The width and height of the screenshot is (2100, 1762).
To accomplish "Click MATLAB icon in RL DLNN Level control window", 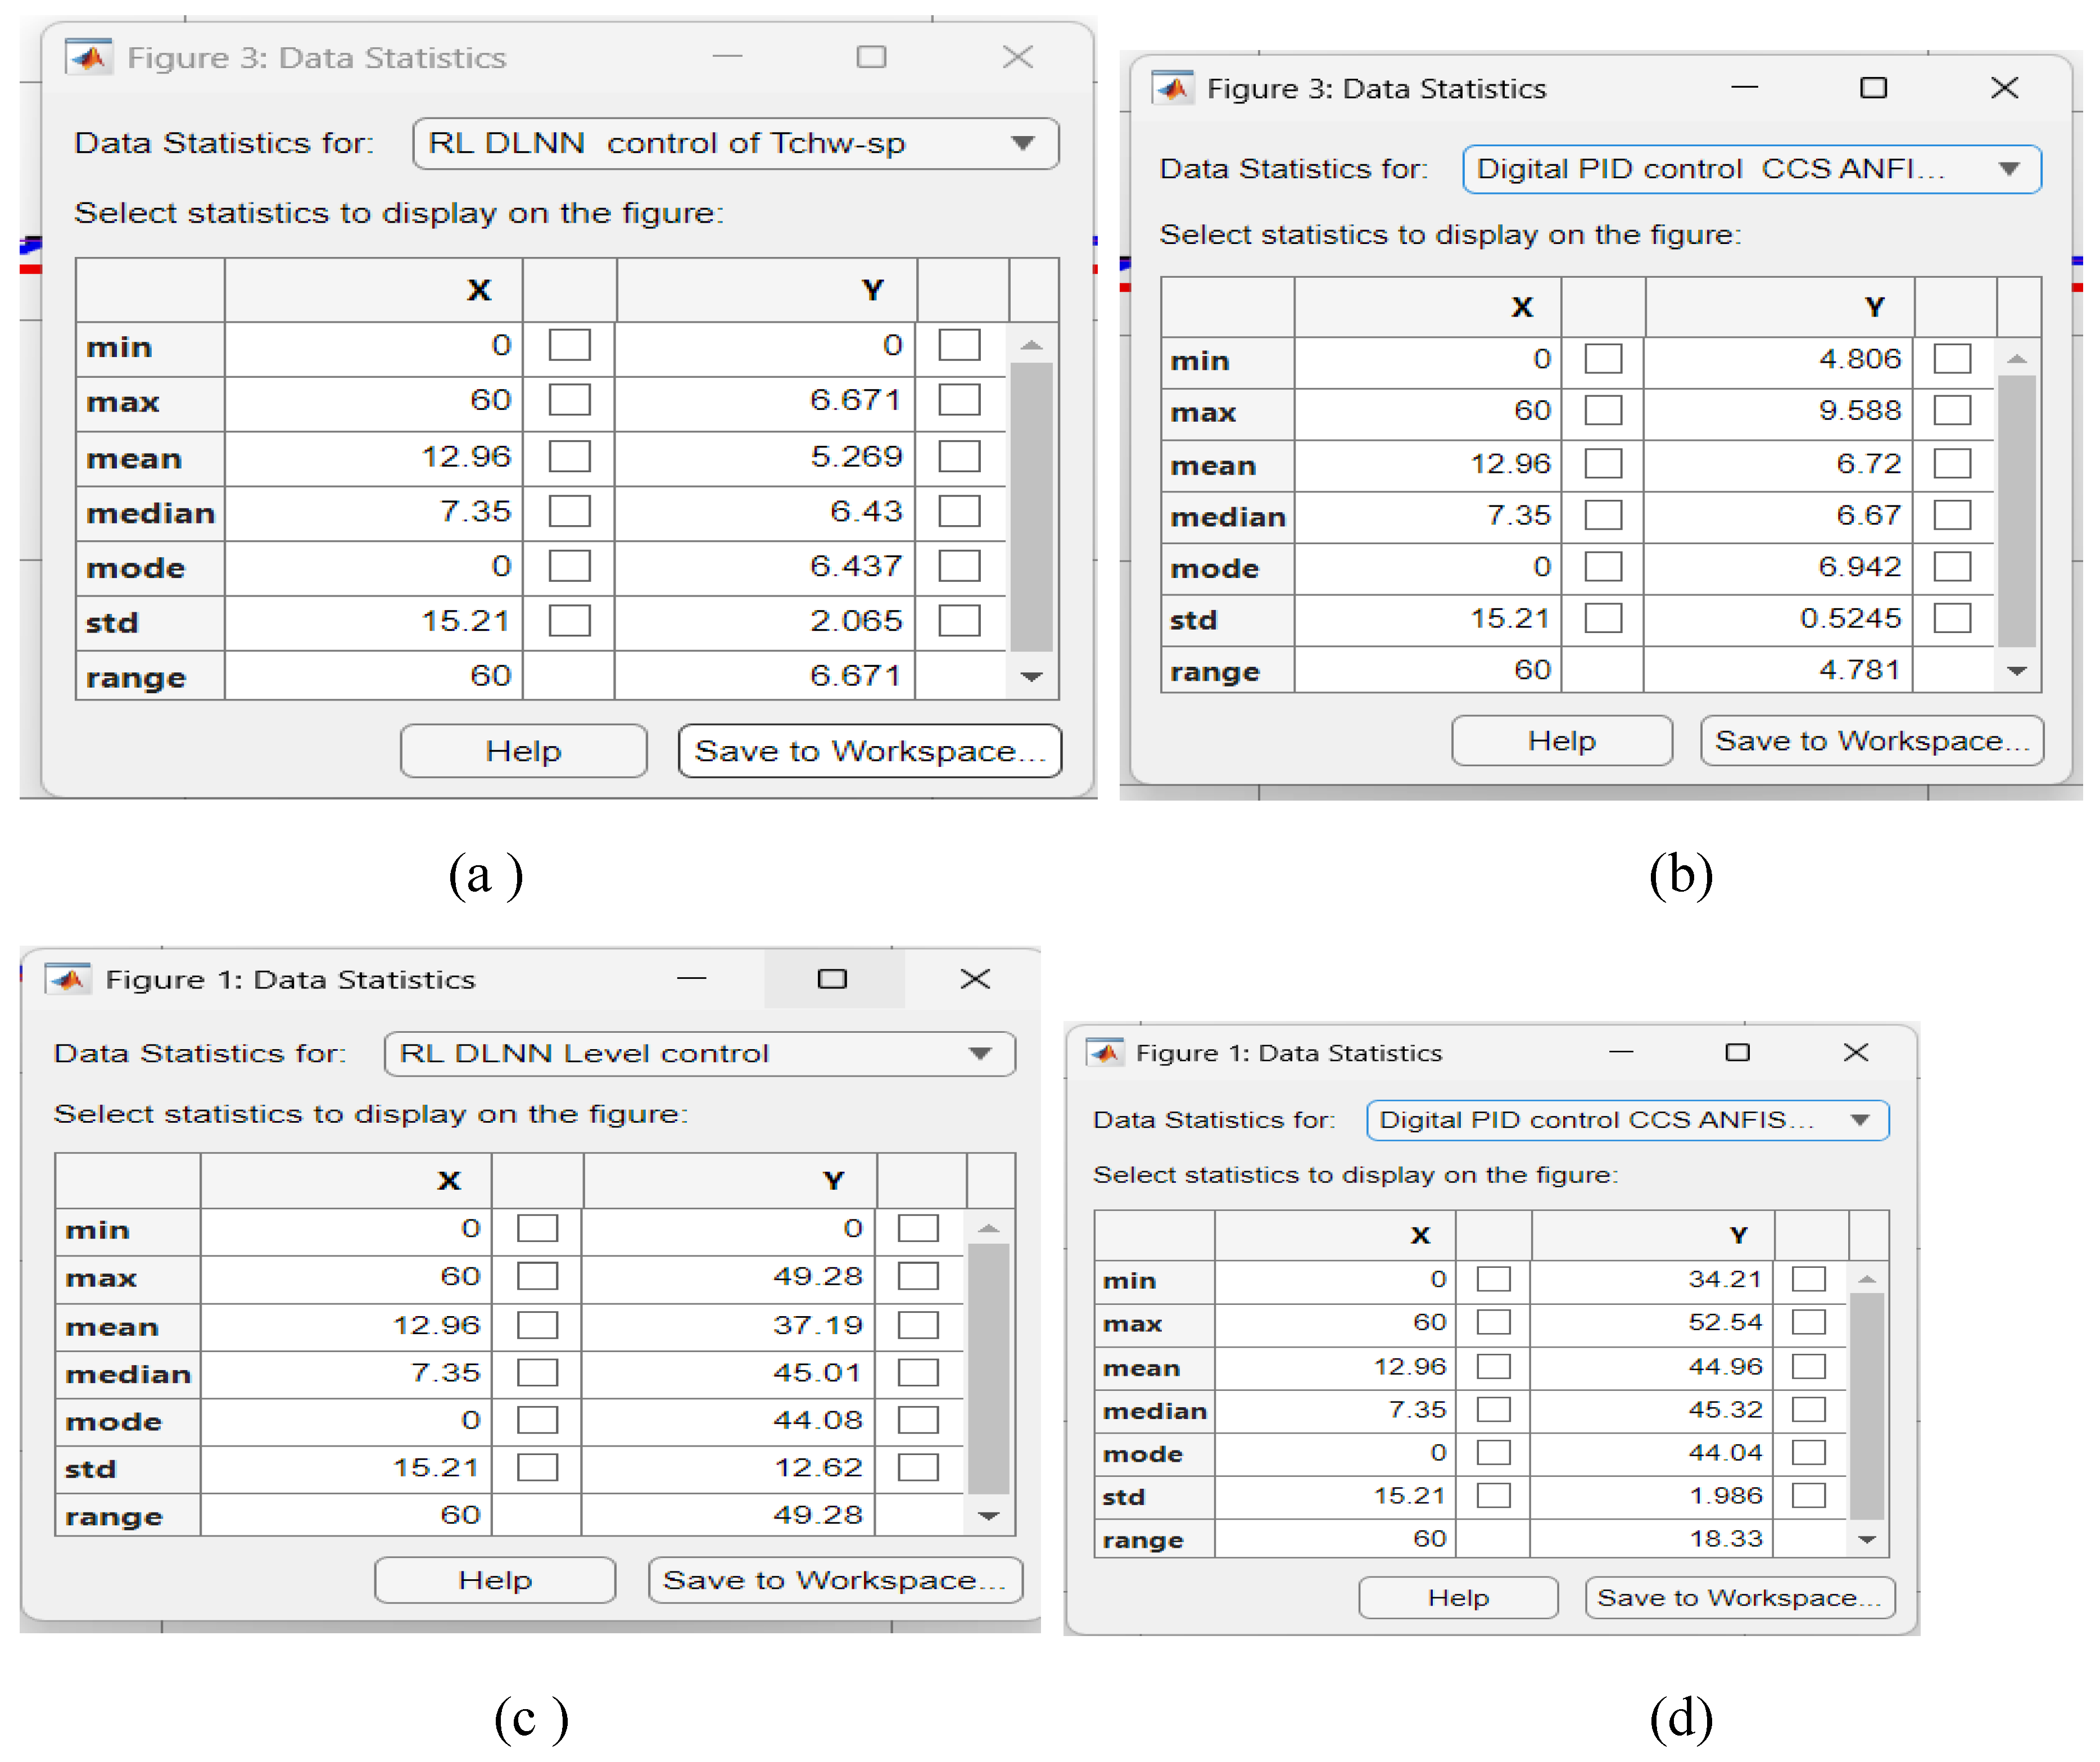I will [x=68, y=979].
